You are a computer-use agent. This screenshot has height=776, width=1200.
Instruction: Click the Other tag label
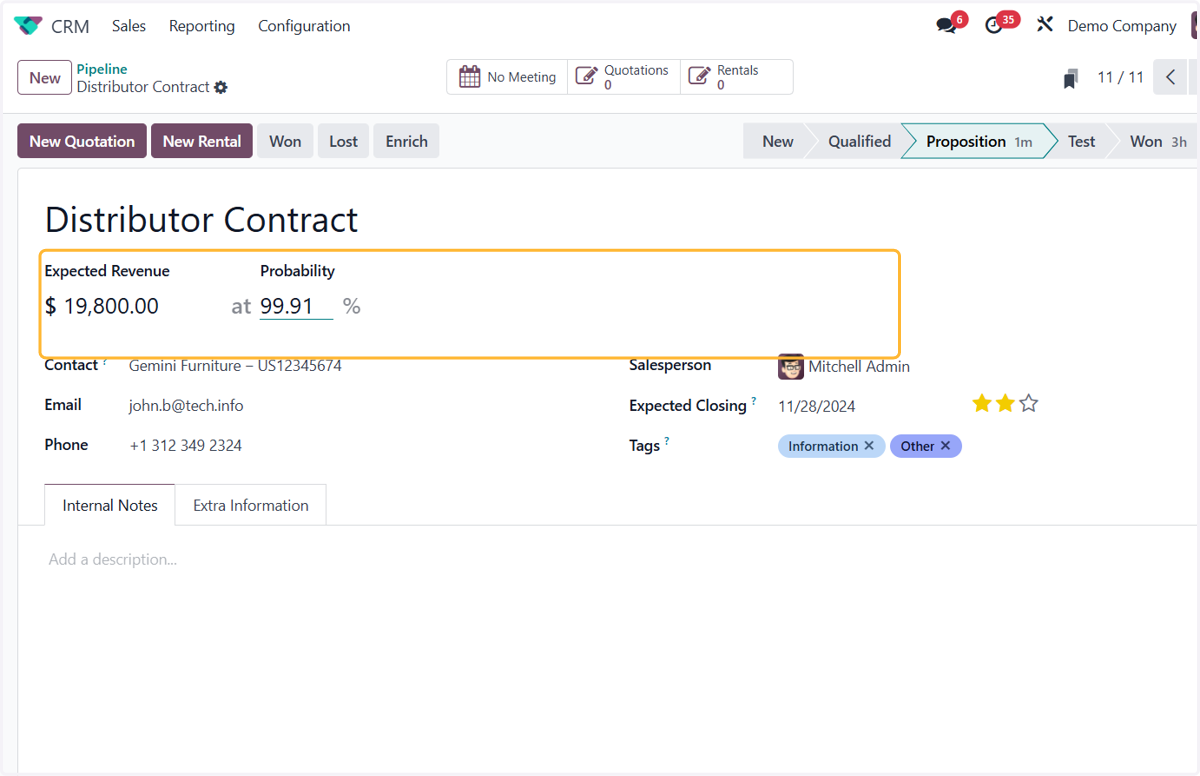point(917,446)
